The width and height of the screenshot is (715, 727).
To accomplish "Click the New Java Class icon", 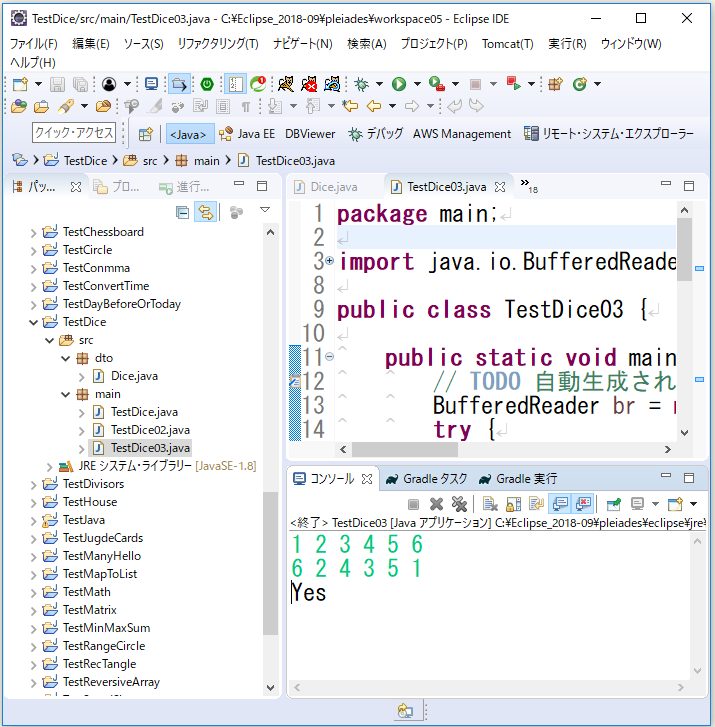I will [580, 84].
